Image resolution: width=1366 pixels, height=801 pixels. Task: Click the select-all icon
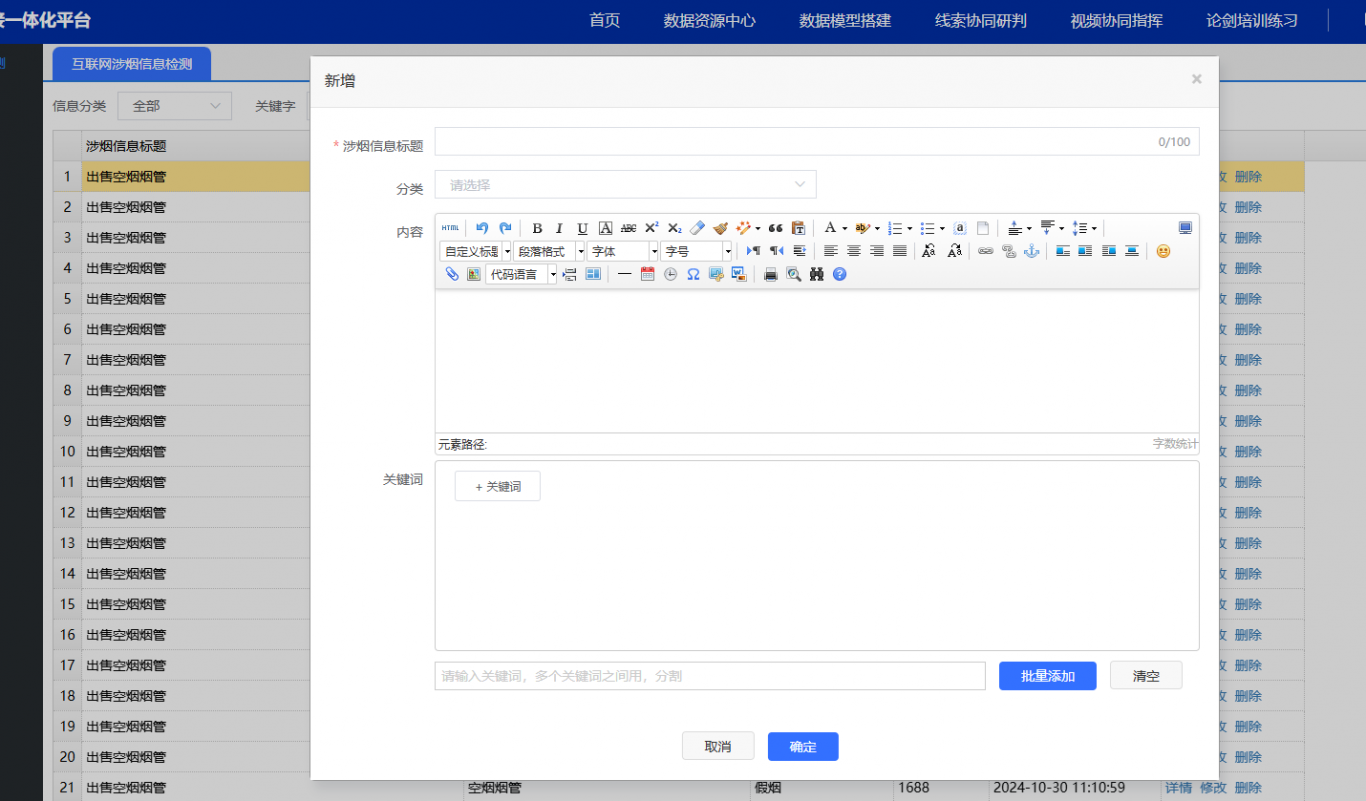[x=960, y=228]
